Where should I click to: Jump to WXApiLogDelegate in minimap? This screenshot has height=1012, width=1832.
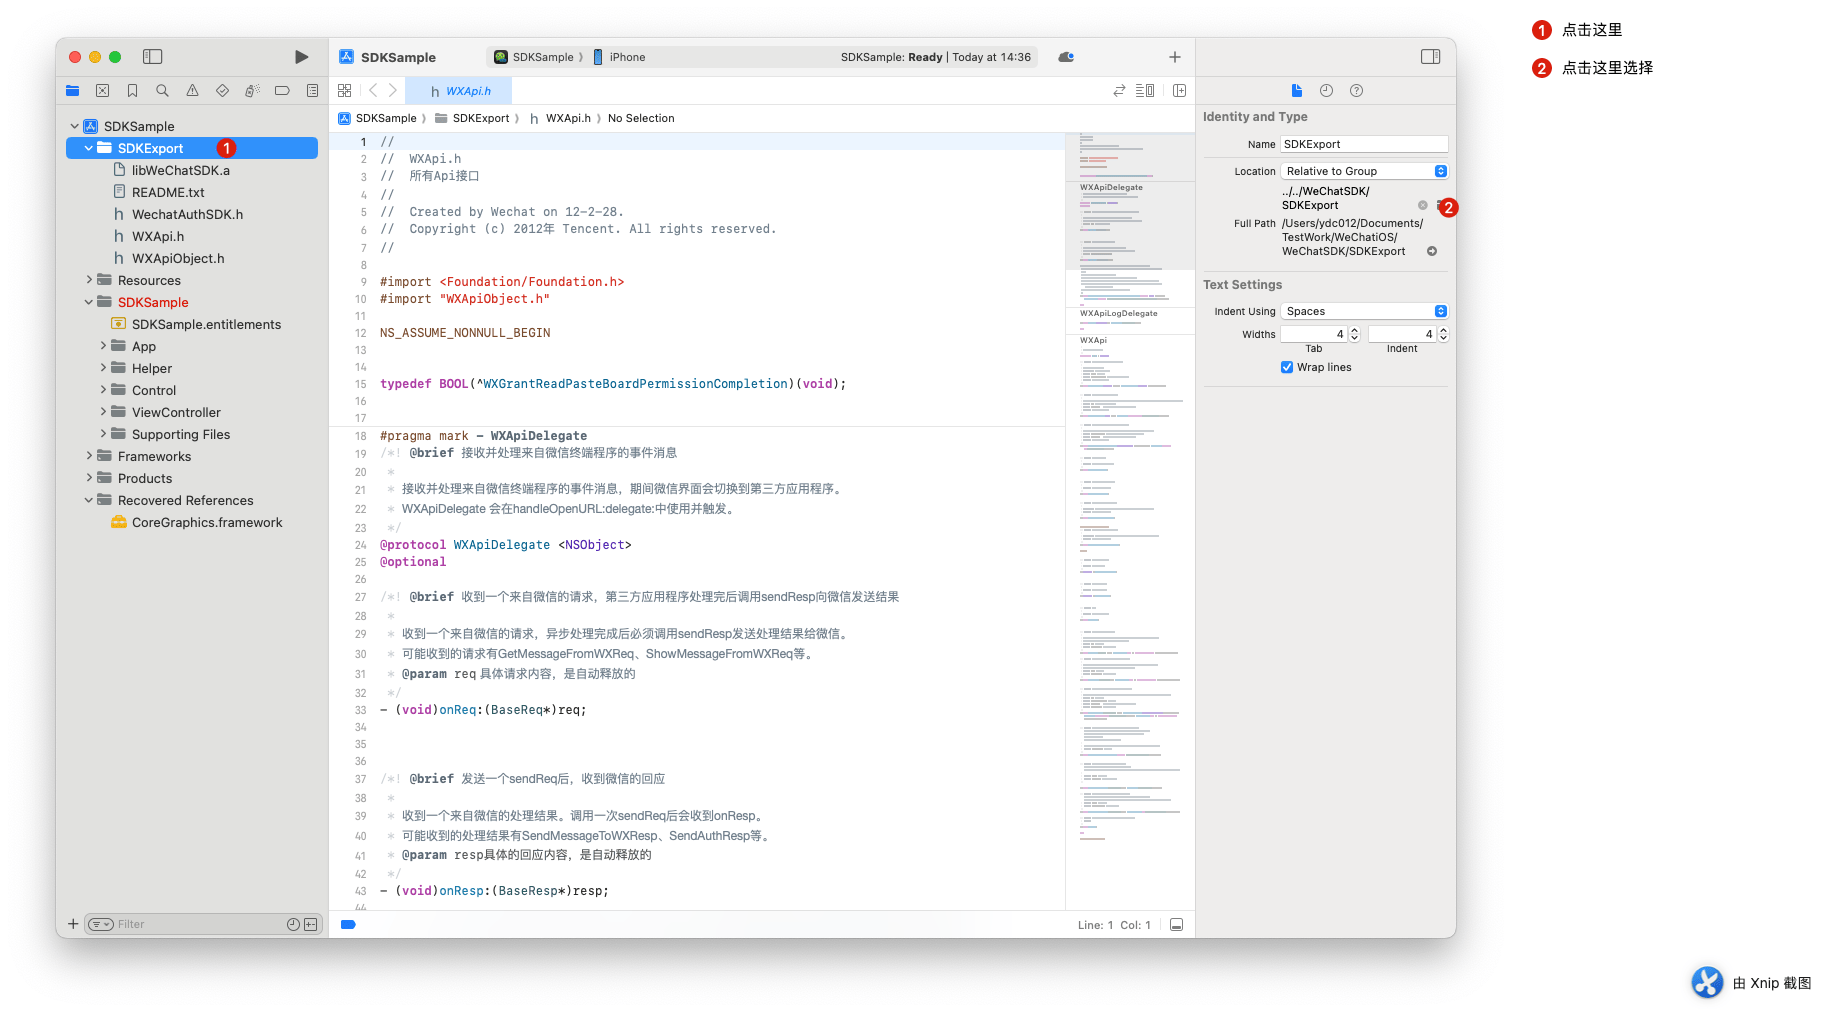click(x=1118, y=313)
